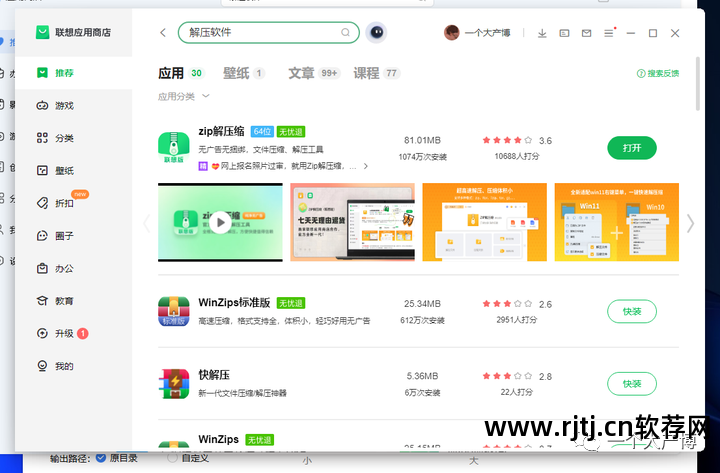Screen dimensions: 720x473
Task: Click the zip解压缩 app icon
Action: pyautogui.click(x=174, y=147)
